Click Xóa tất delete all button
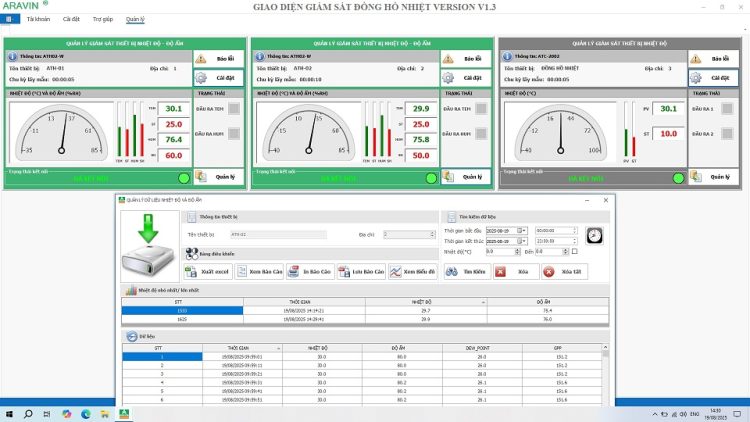Viewport: 750px width, 422px height. coord(564,271)
